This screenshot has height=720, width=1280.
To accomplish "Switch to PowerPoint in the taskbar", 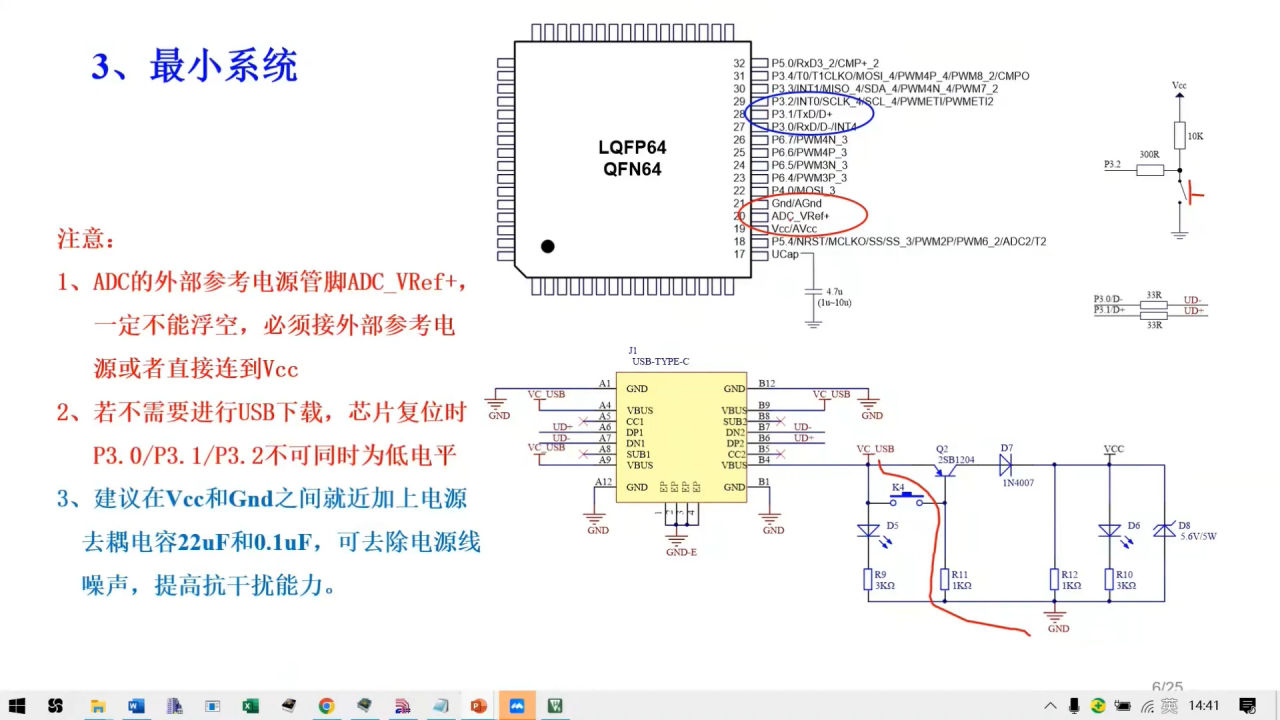I will [478, 706].
